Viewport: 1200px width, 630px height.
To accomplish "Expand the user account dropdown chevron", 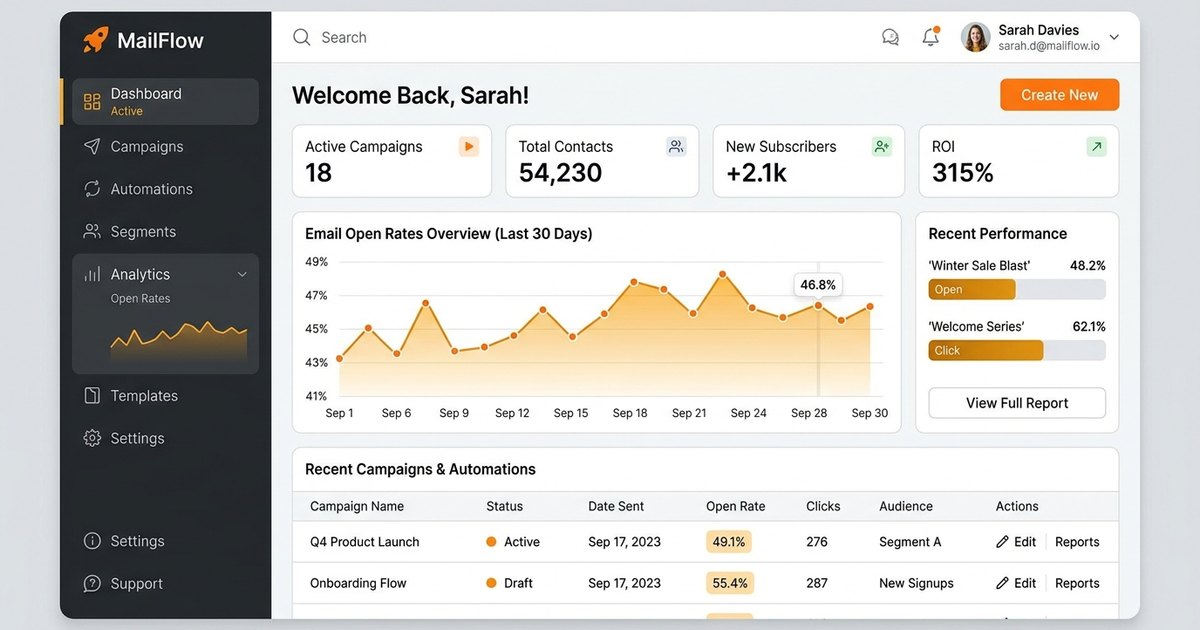I will point(1114,38).
